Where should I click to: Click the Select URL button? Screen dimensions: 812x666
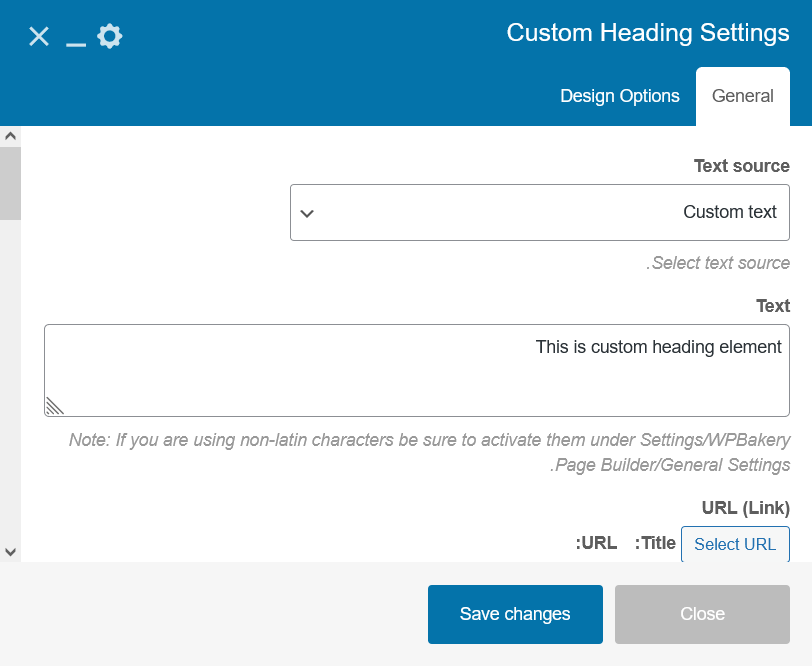click(x=735, y=544)
